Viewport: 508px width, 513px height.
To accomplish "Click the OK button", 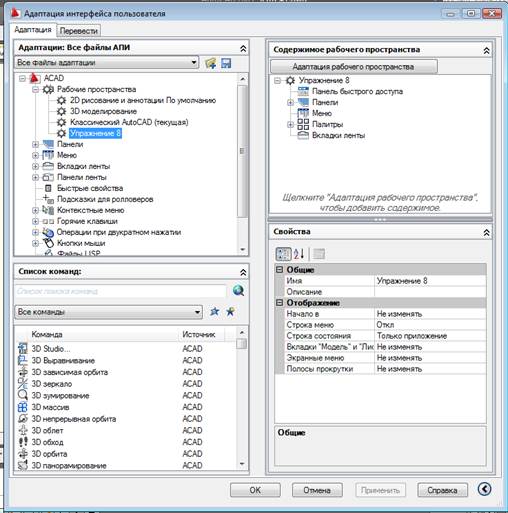I will 255,490.
